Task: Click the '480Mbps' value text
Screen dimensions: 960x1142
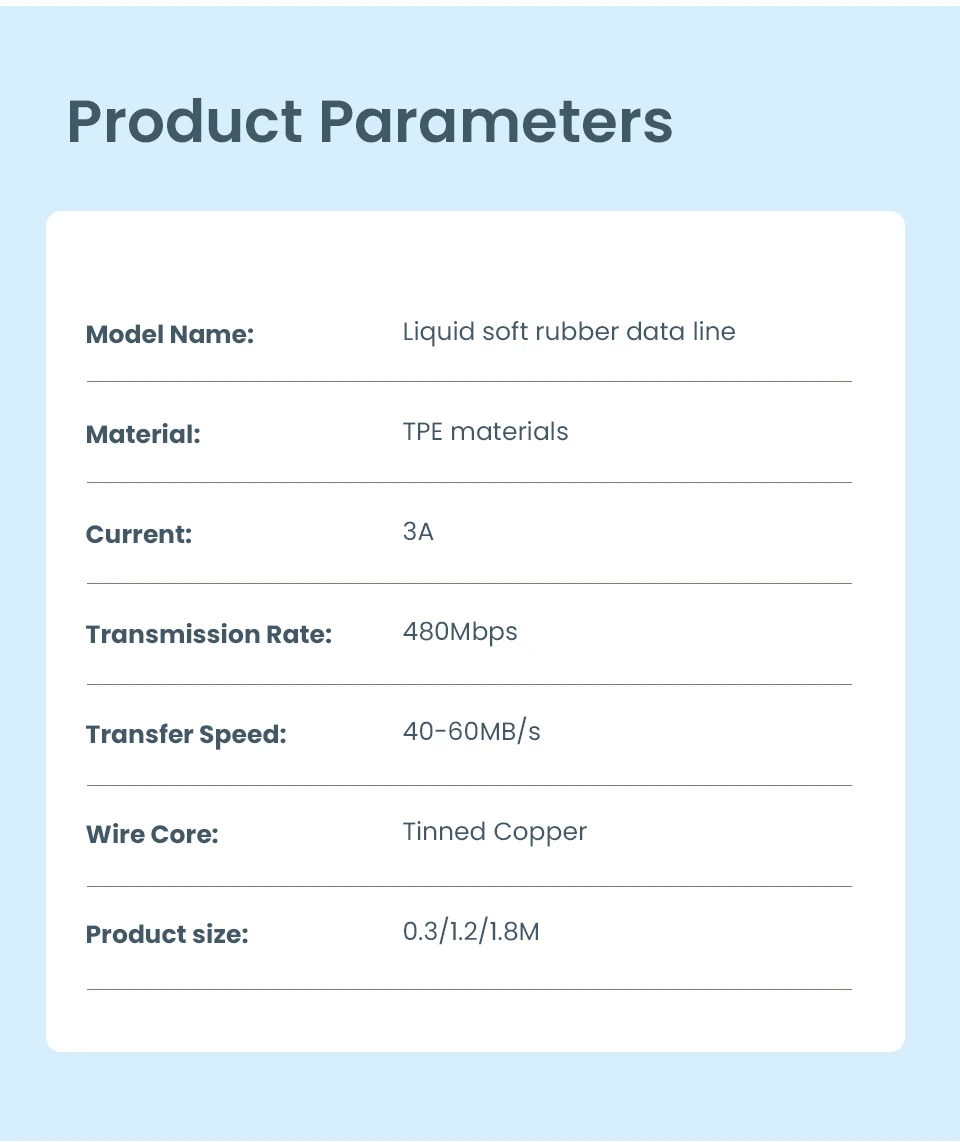Action: coord(460,632)
